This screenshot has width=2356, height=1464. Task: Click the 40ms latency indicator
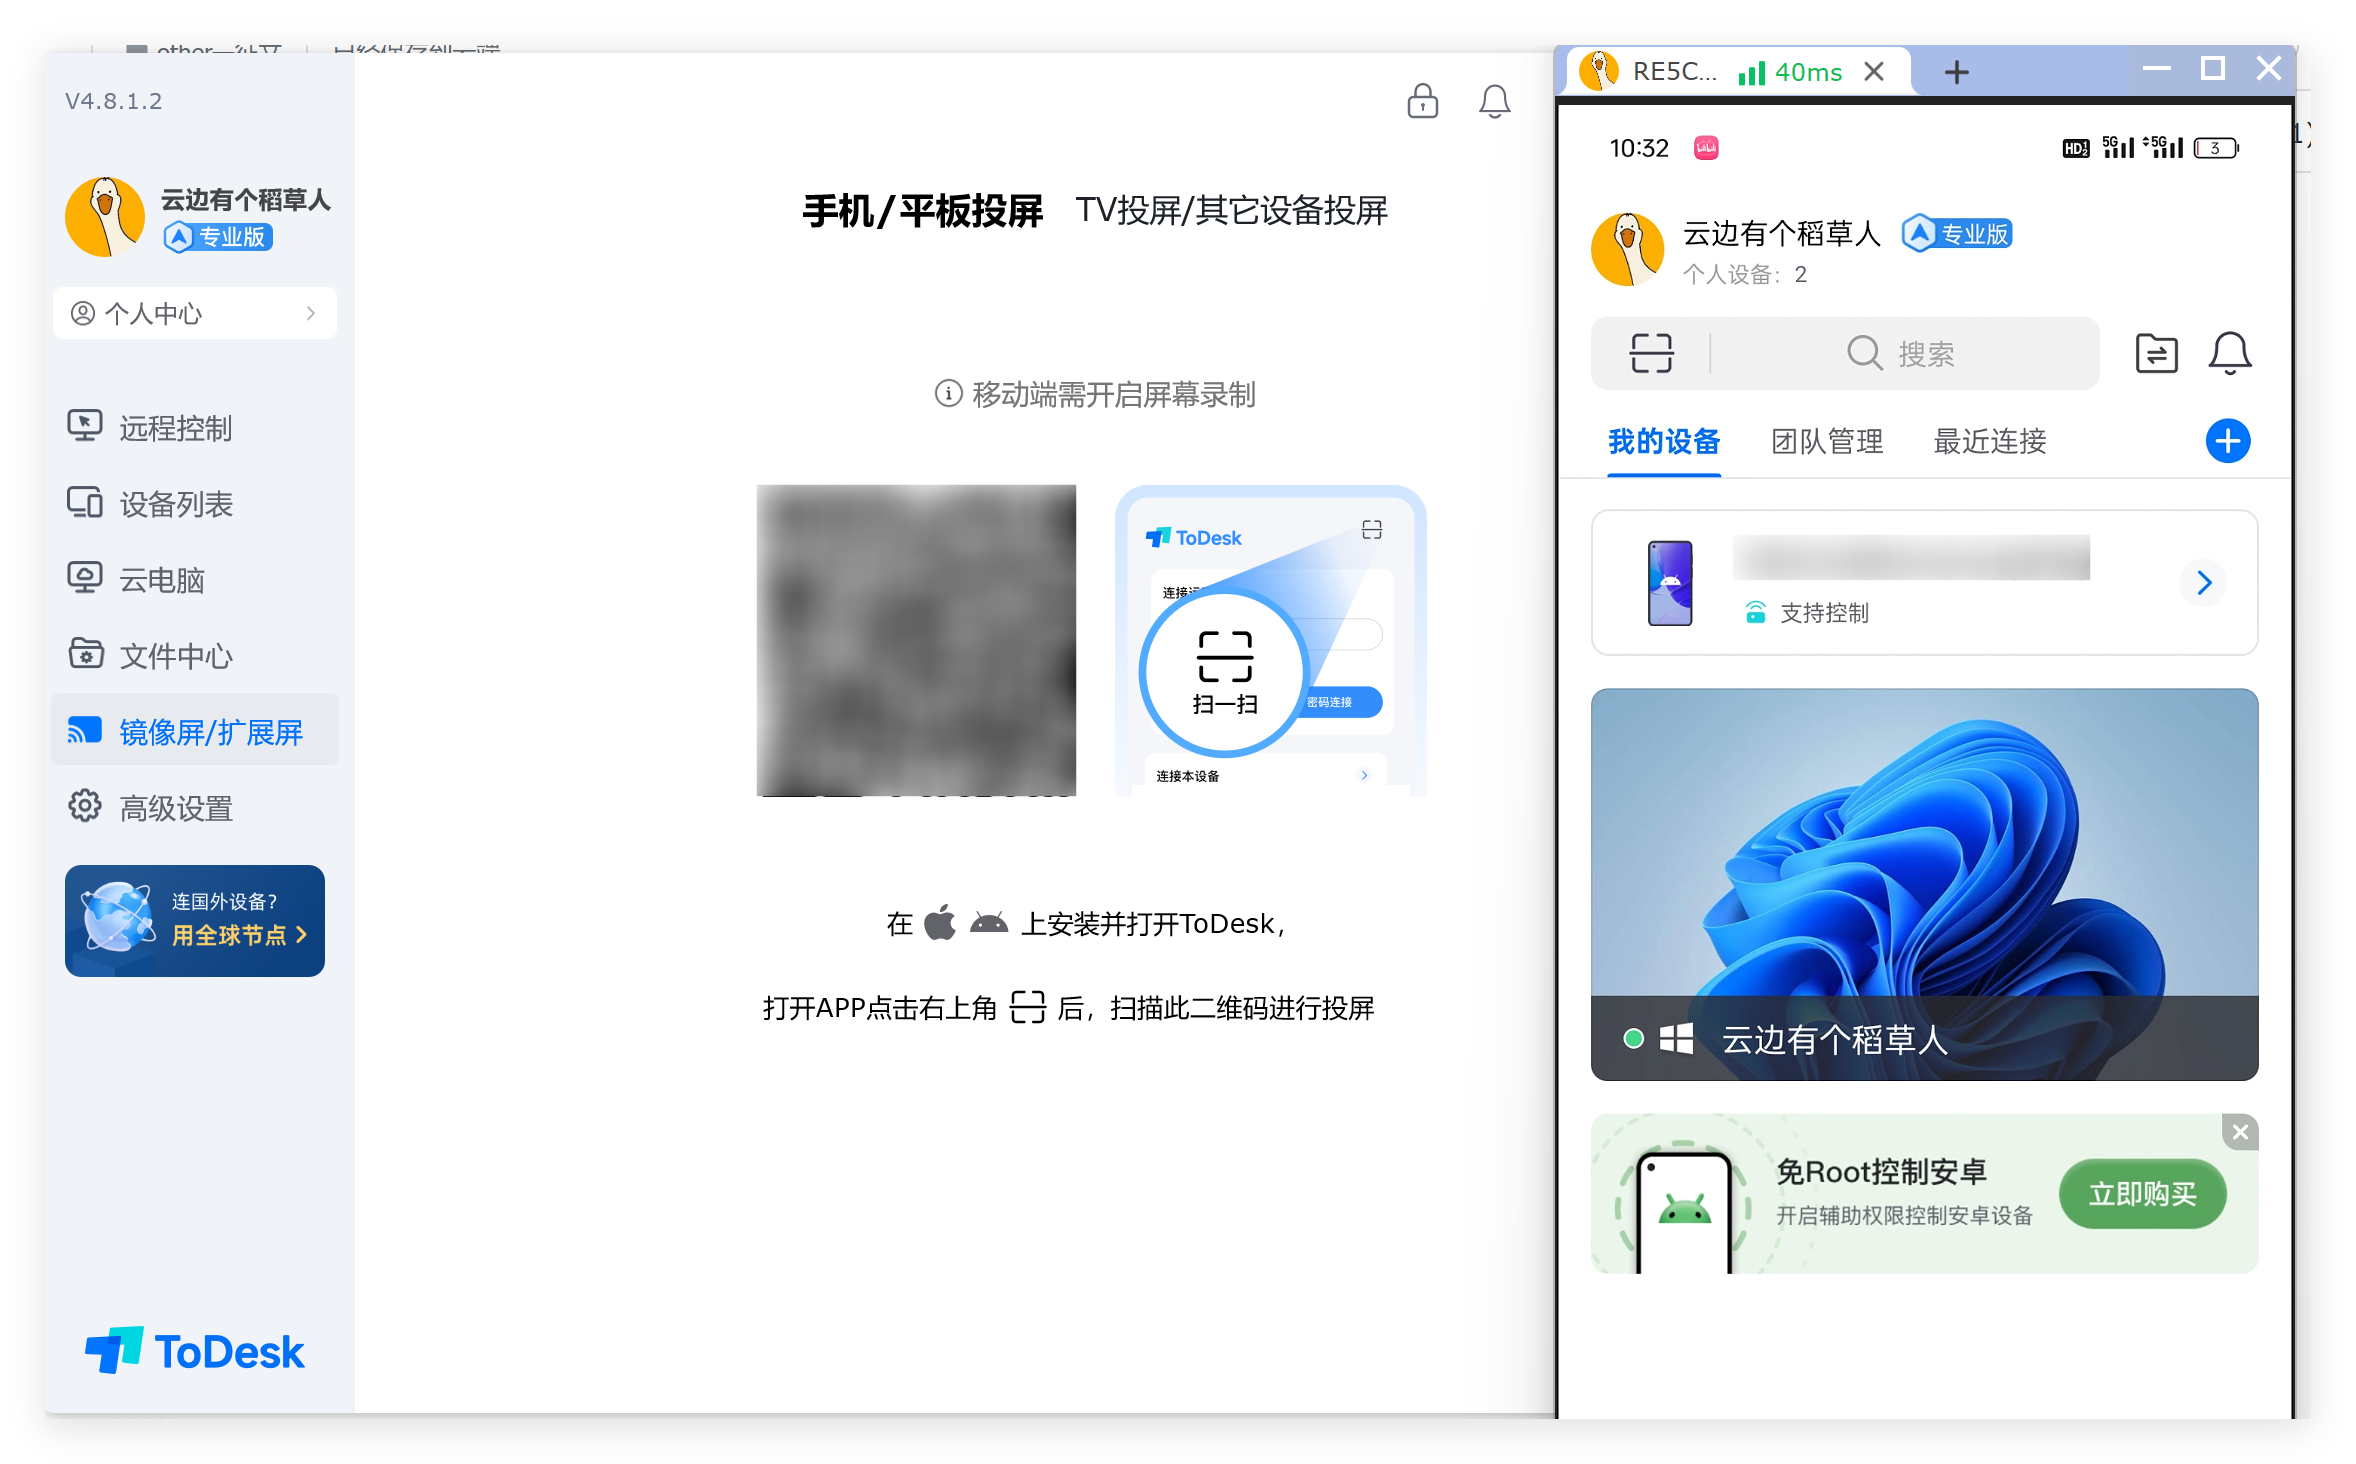1790,72
